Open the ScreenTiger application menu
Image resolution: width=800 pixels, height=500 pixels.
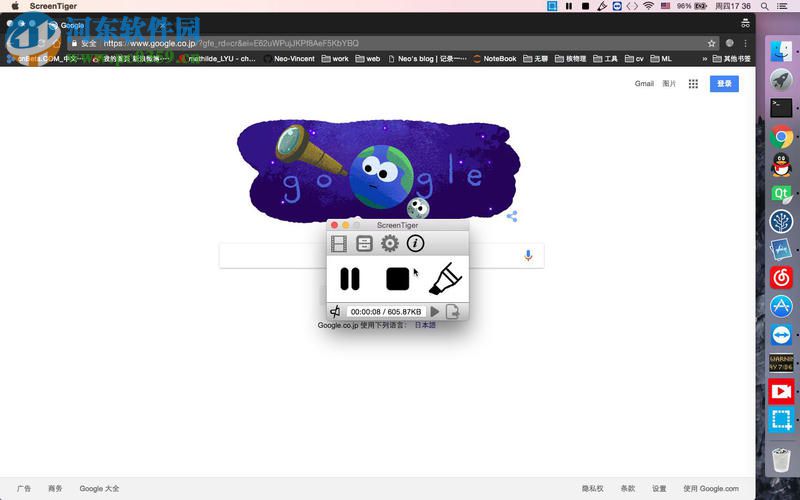tap(53, 6)
